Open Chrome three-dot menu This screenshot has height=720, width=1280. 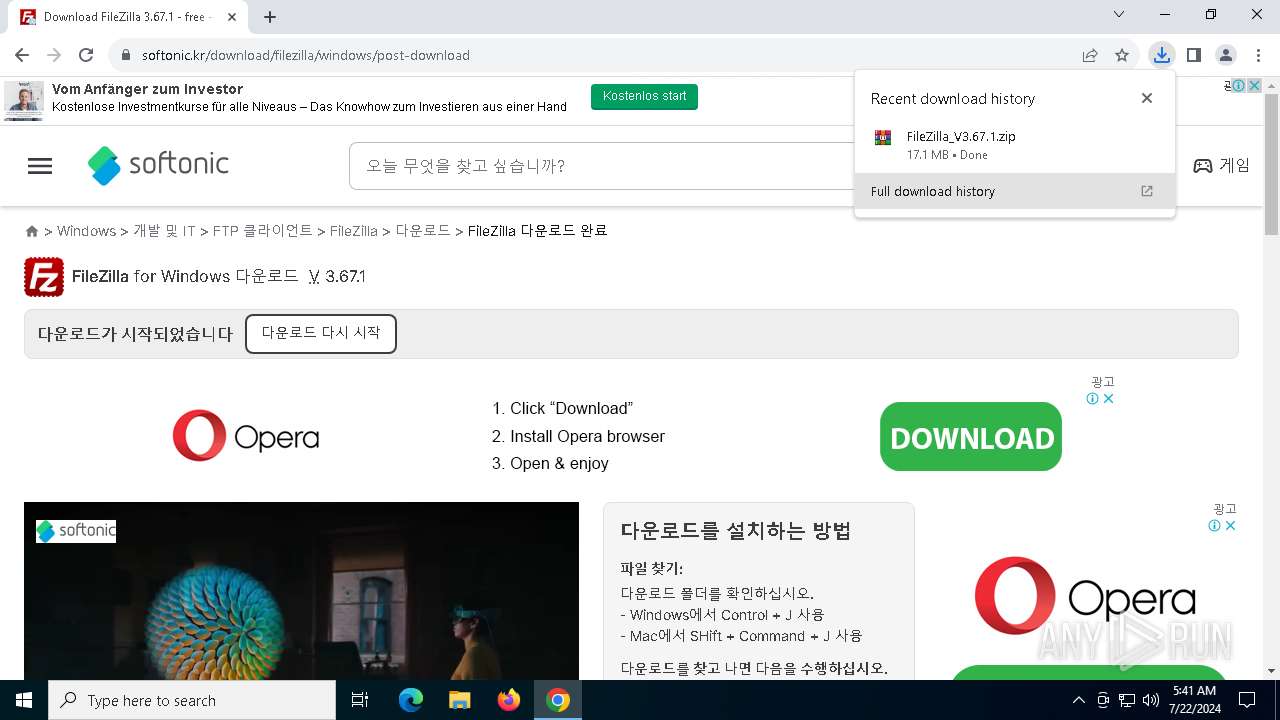(1258, 55)
